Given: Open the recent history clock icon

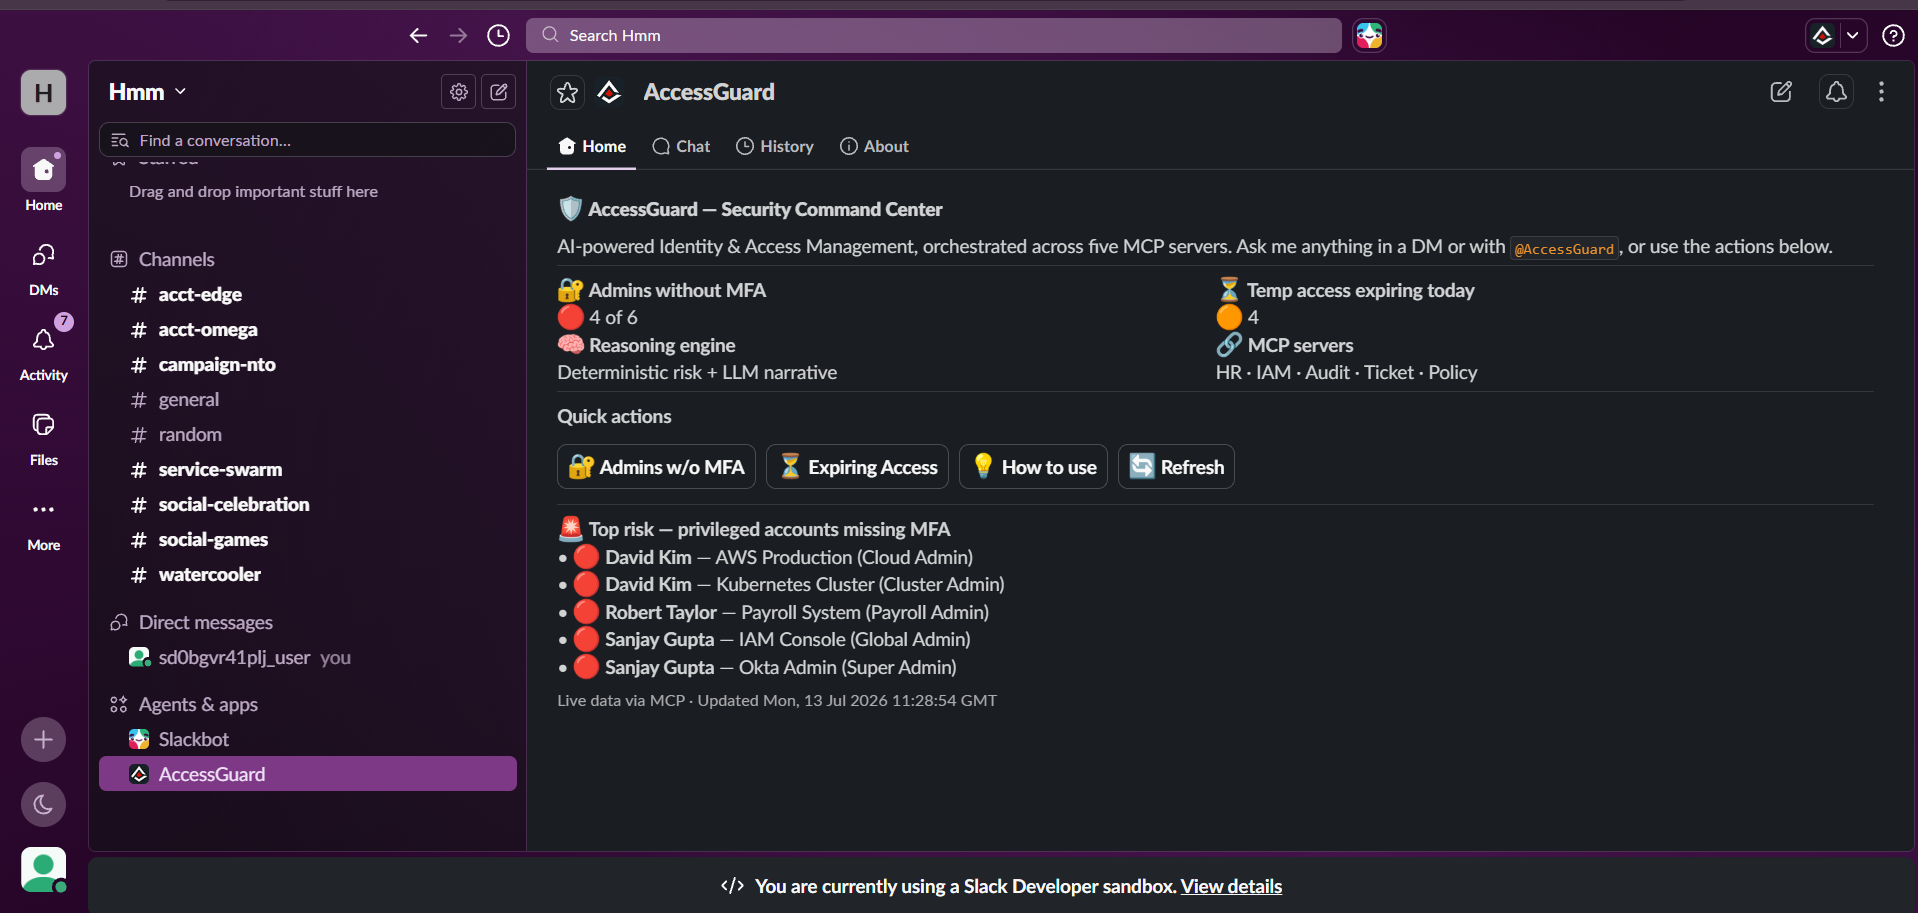Looking at the screenshot, I should [498, 36].
